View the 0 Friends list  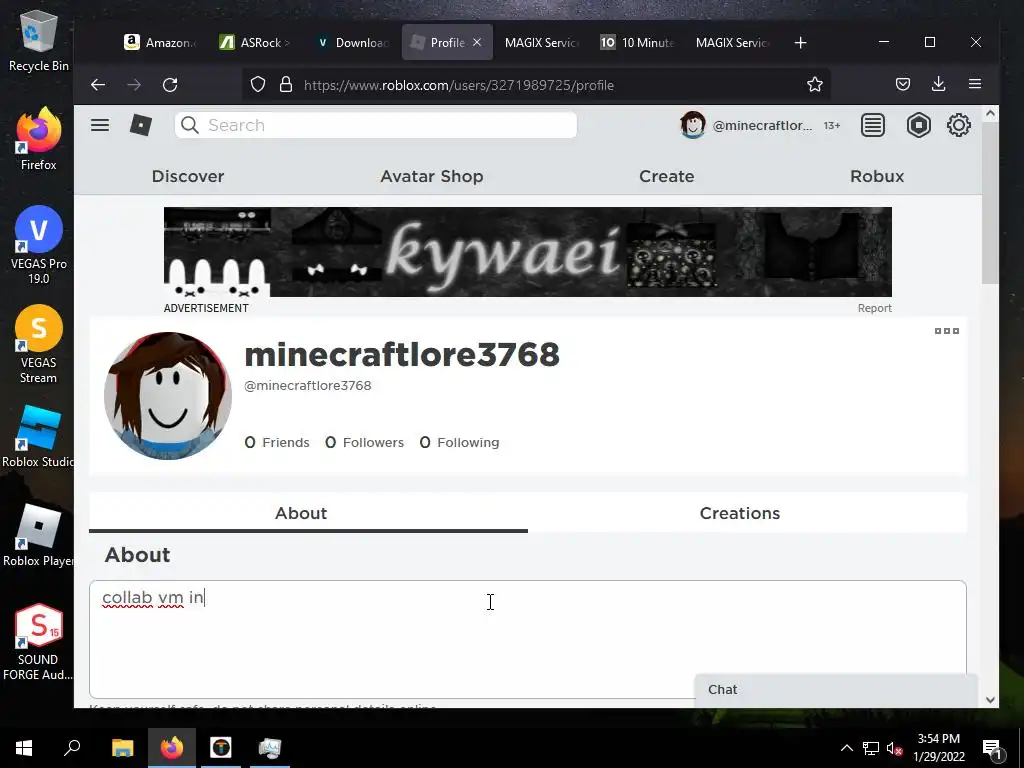(x=277, y=442)
